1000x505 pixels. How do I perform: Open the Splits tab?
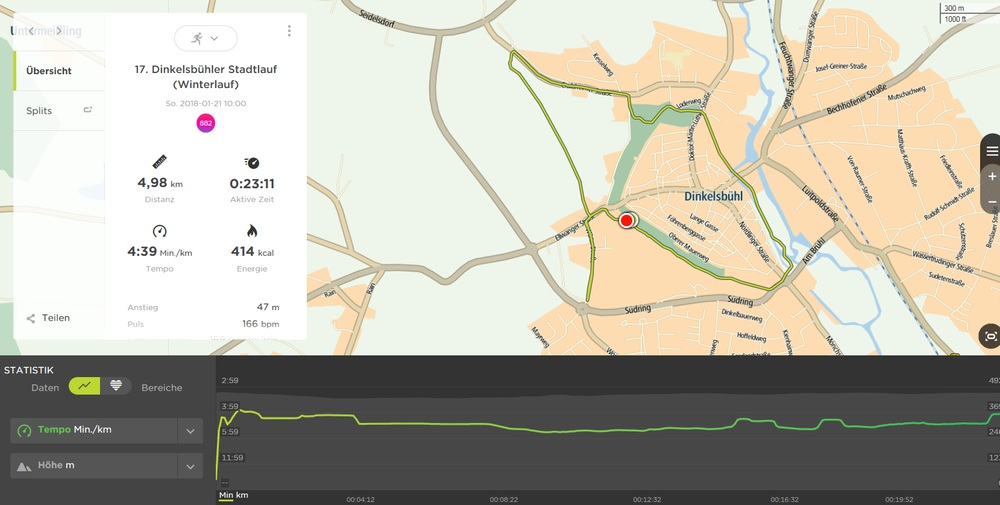pyautogui.click(x=40, y=111)
